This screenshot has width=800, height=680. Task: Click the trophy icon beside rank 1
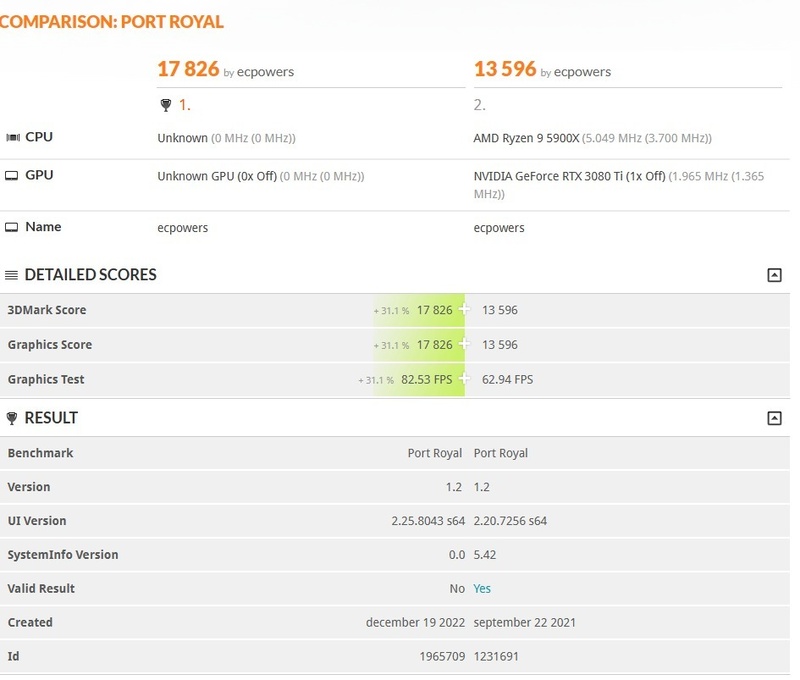coord(166,106)
